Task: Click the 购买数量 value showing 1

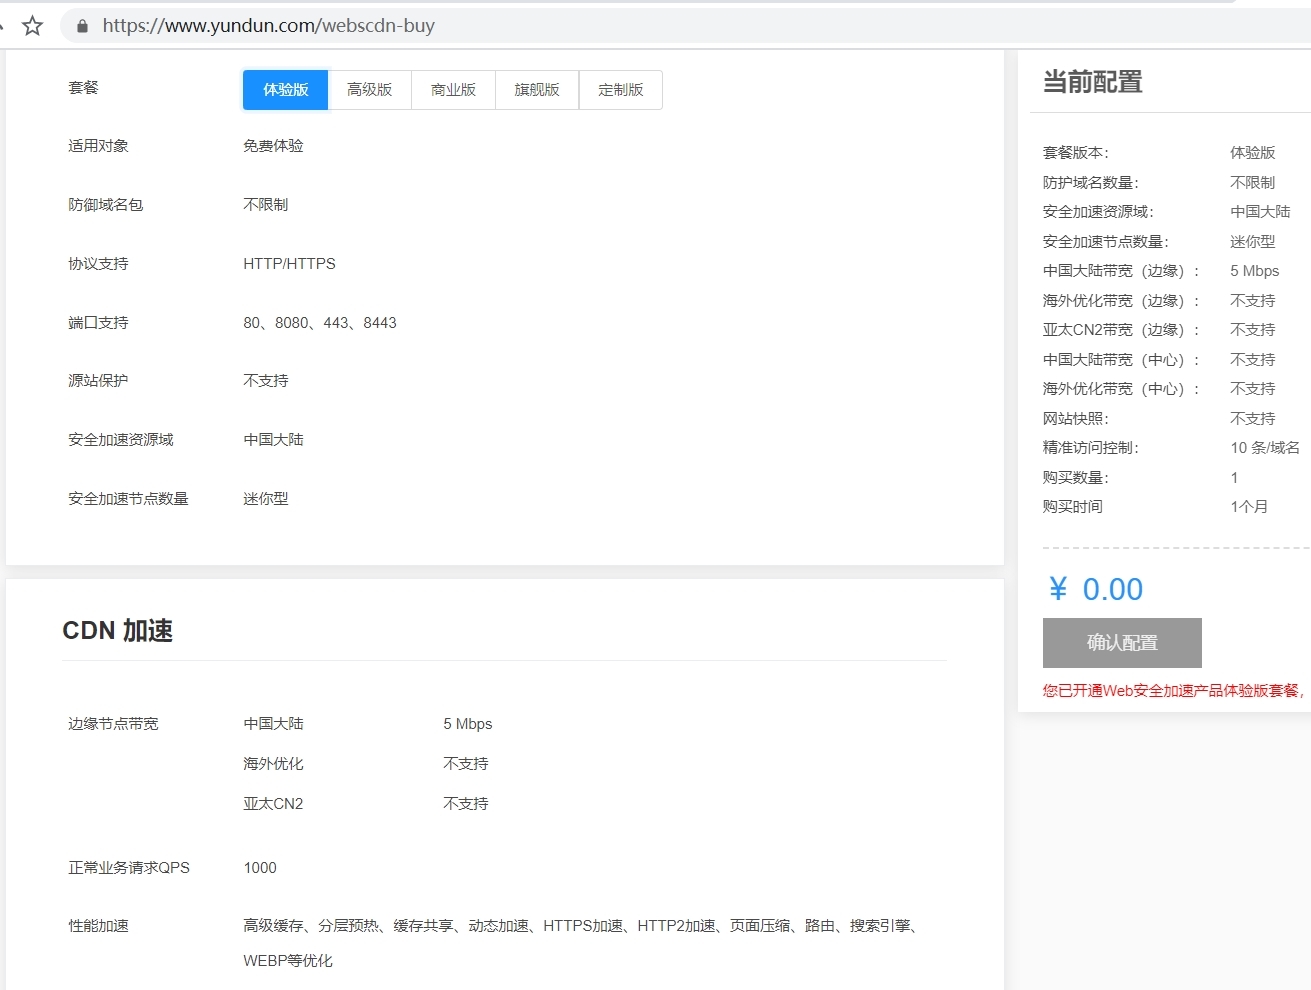Action: click(1234, 477)
